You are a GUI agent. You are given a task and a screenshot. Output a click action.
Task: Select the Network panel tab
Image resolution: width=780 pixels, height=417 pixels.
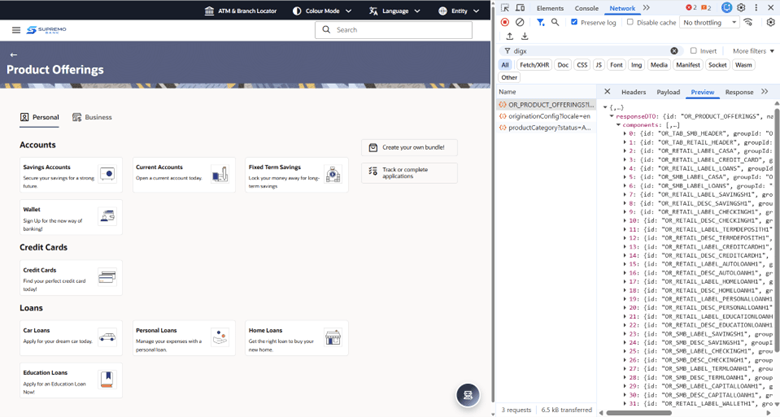[622, 8]
